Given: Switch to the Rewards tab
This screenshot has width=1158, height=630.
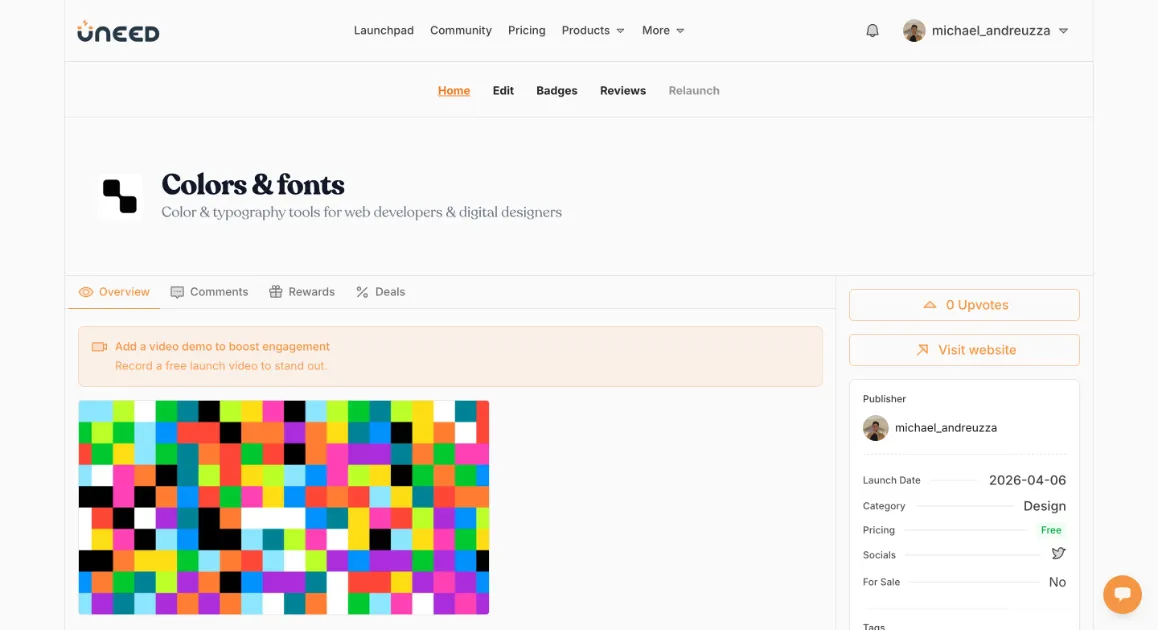Looking at the screenshot, I should 302,292.
